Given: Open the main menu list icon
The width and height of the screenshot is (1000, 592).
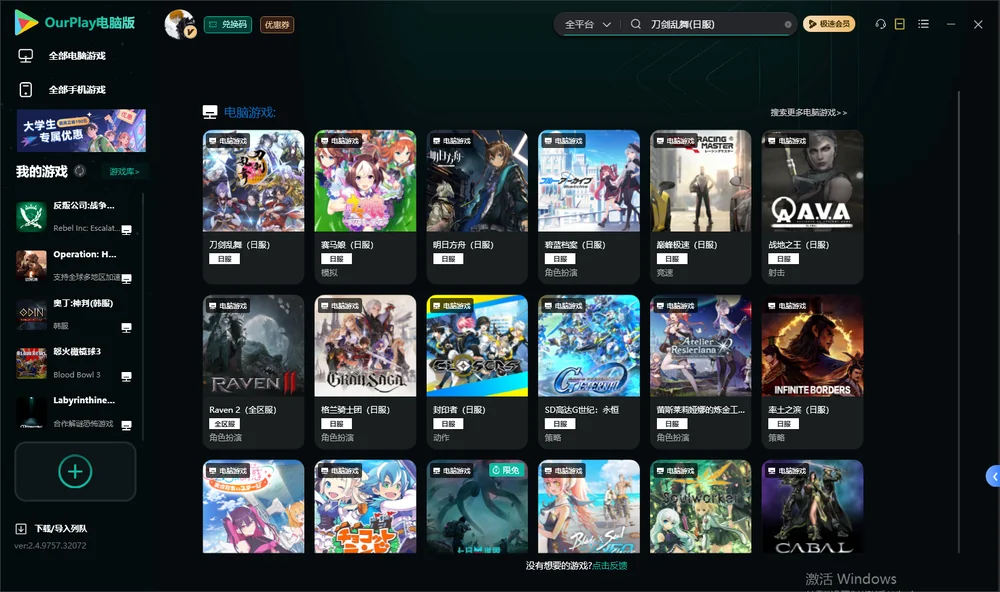Looking at the screenshot, I should coord(923,24).
